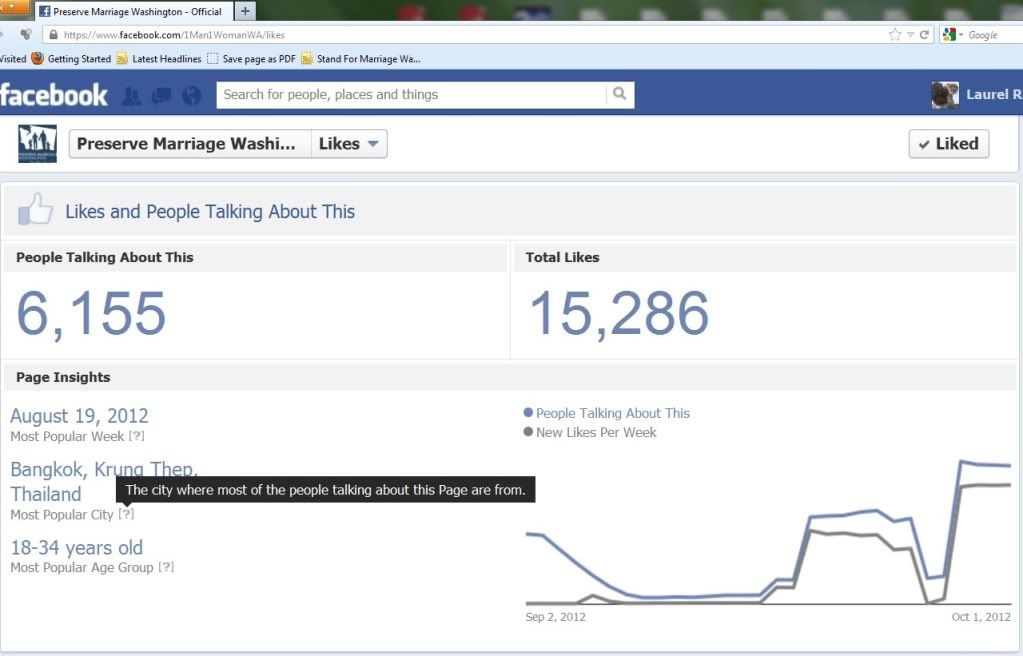Click the Preserve Marriage Washi... page button

(x=190, y=144)
